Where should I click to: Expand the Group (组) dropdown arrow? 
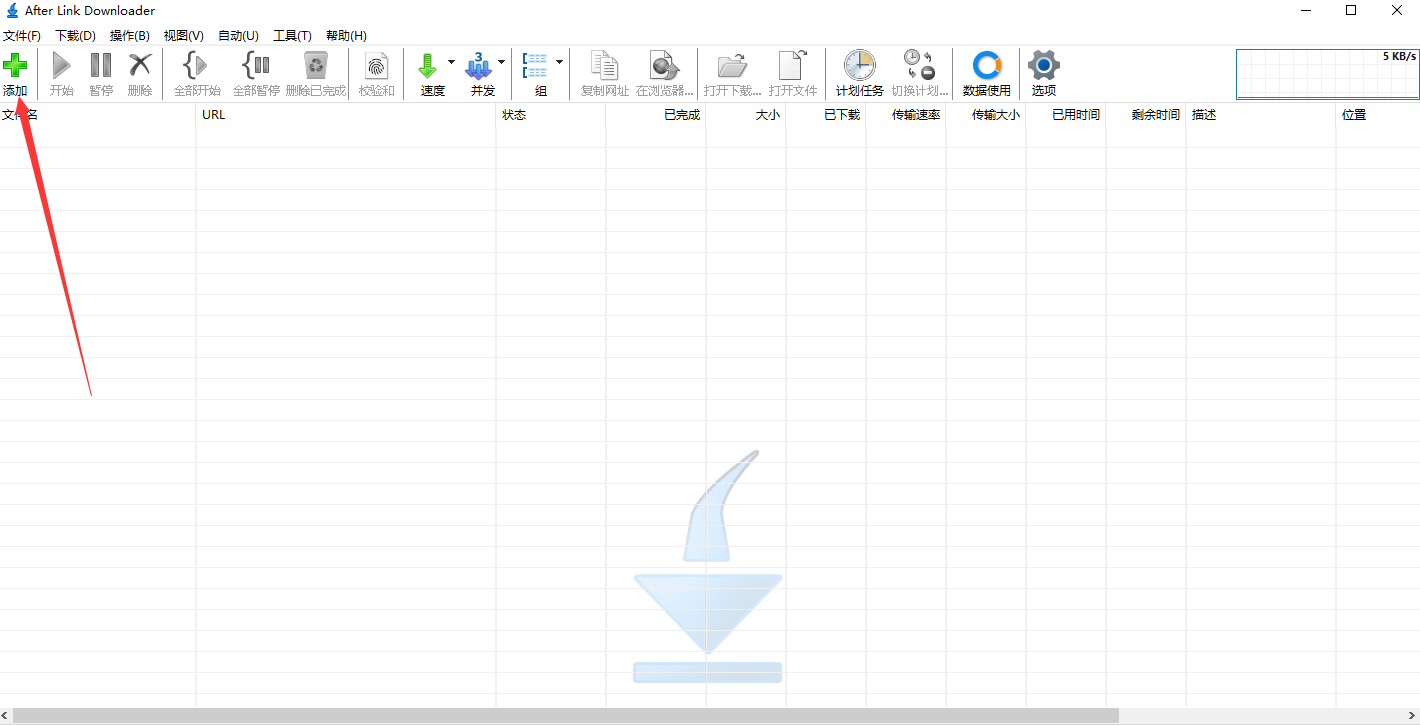(559, 62)
